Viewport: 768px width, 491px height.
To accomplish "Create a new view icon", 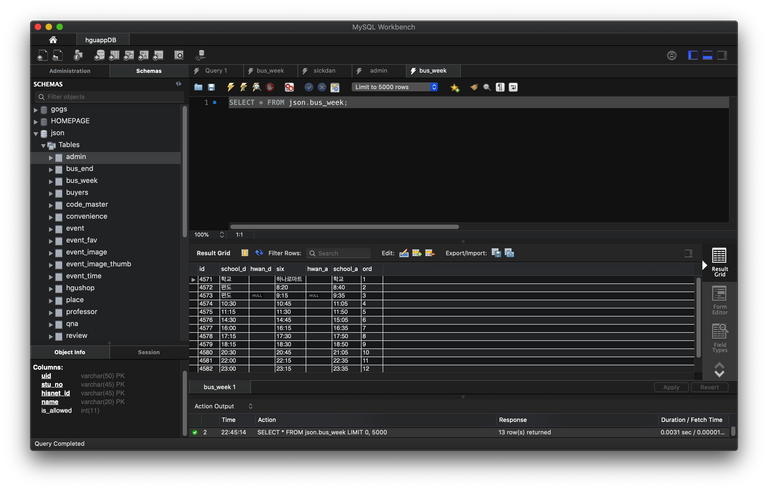I will [x=129, y=55].
